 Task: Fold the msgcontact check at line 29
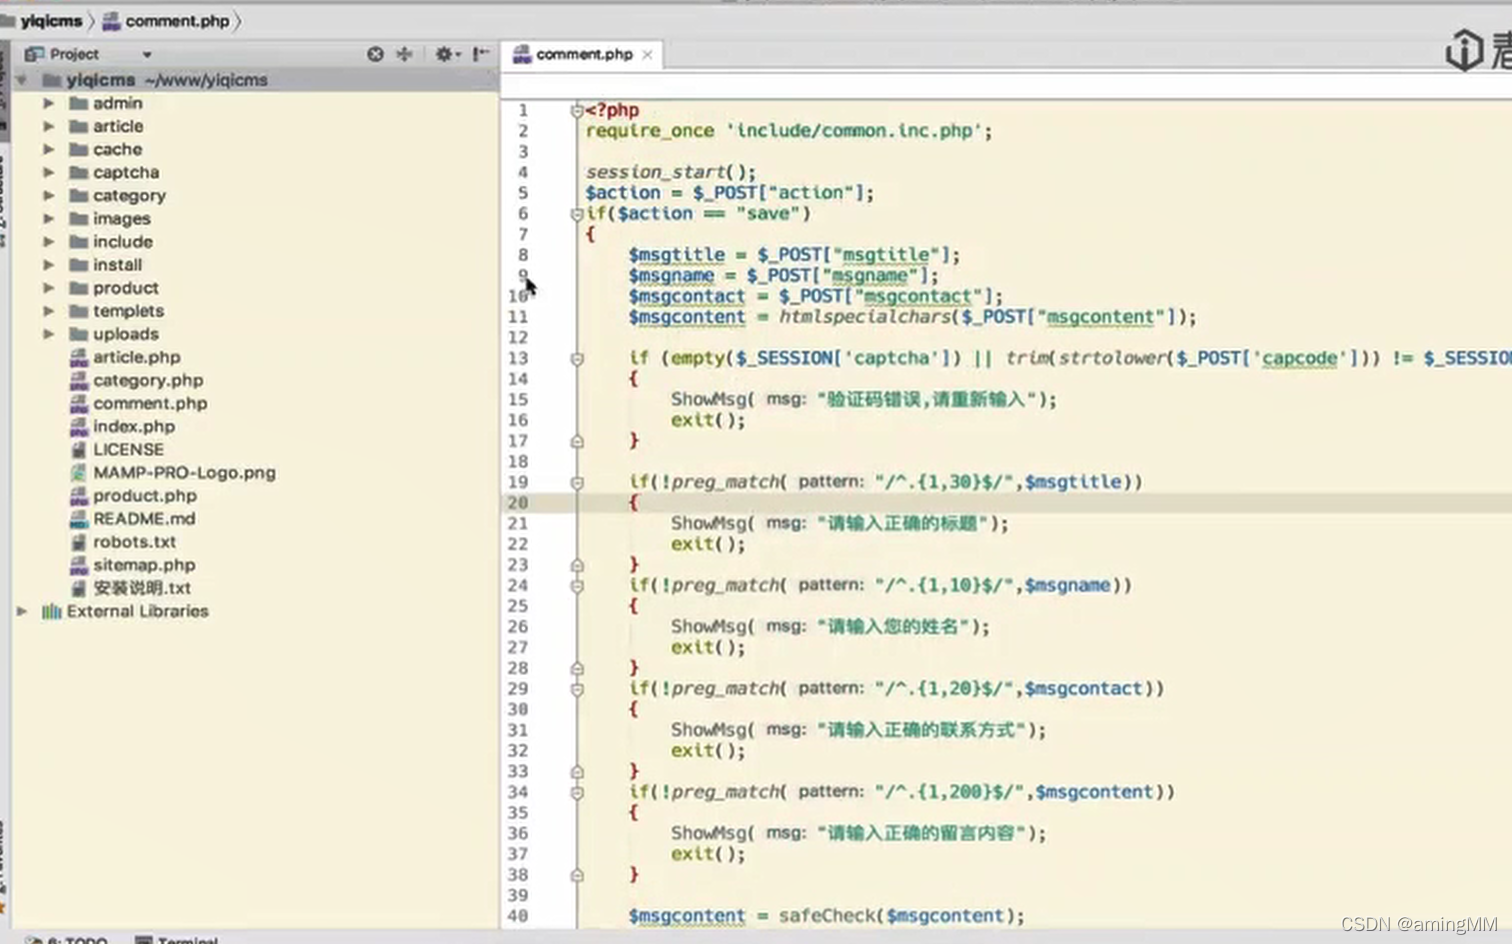577,689
